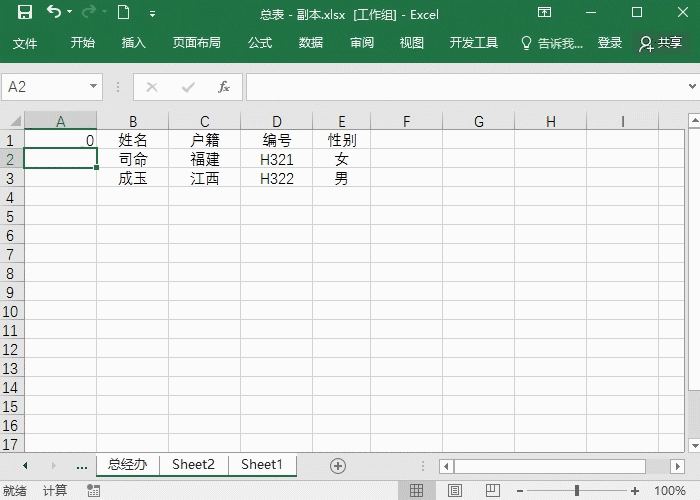The image size is (700, 500).
Task: Click the cell with 编号
Action: point(276,140)
